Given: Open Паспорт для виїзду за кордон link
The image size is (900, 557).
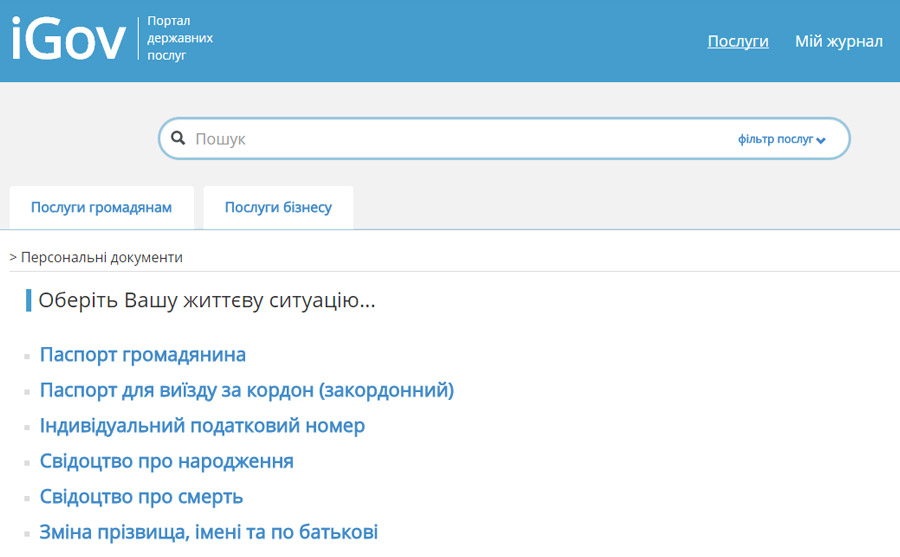Looking at the screenshot, I should click(246, 390).
